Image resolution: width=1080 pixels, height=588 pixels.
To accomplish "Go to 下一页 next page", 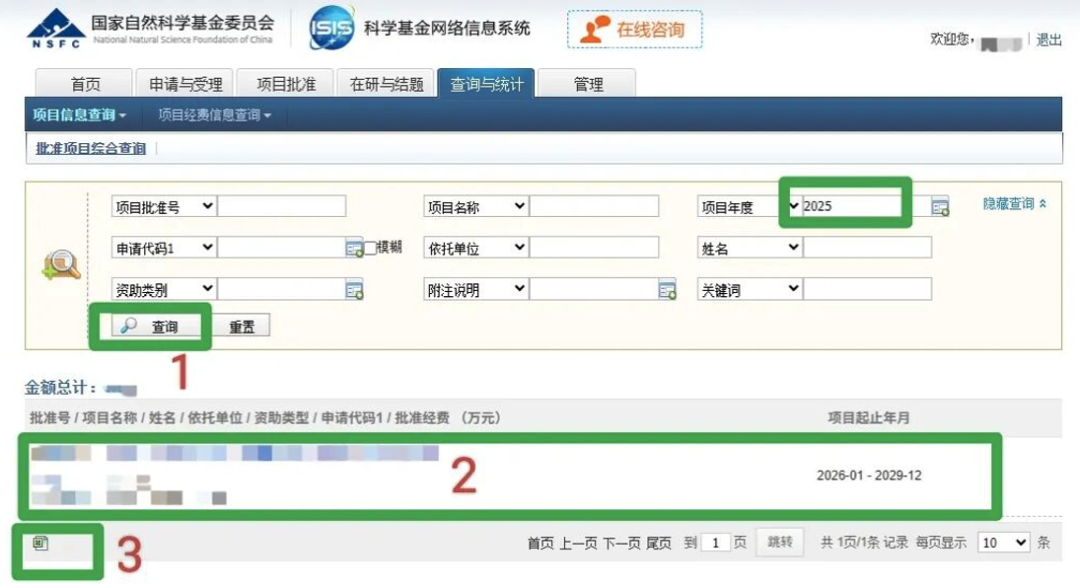I will coord(622,543).
